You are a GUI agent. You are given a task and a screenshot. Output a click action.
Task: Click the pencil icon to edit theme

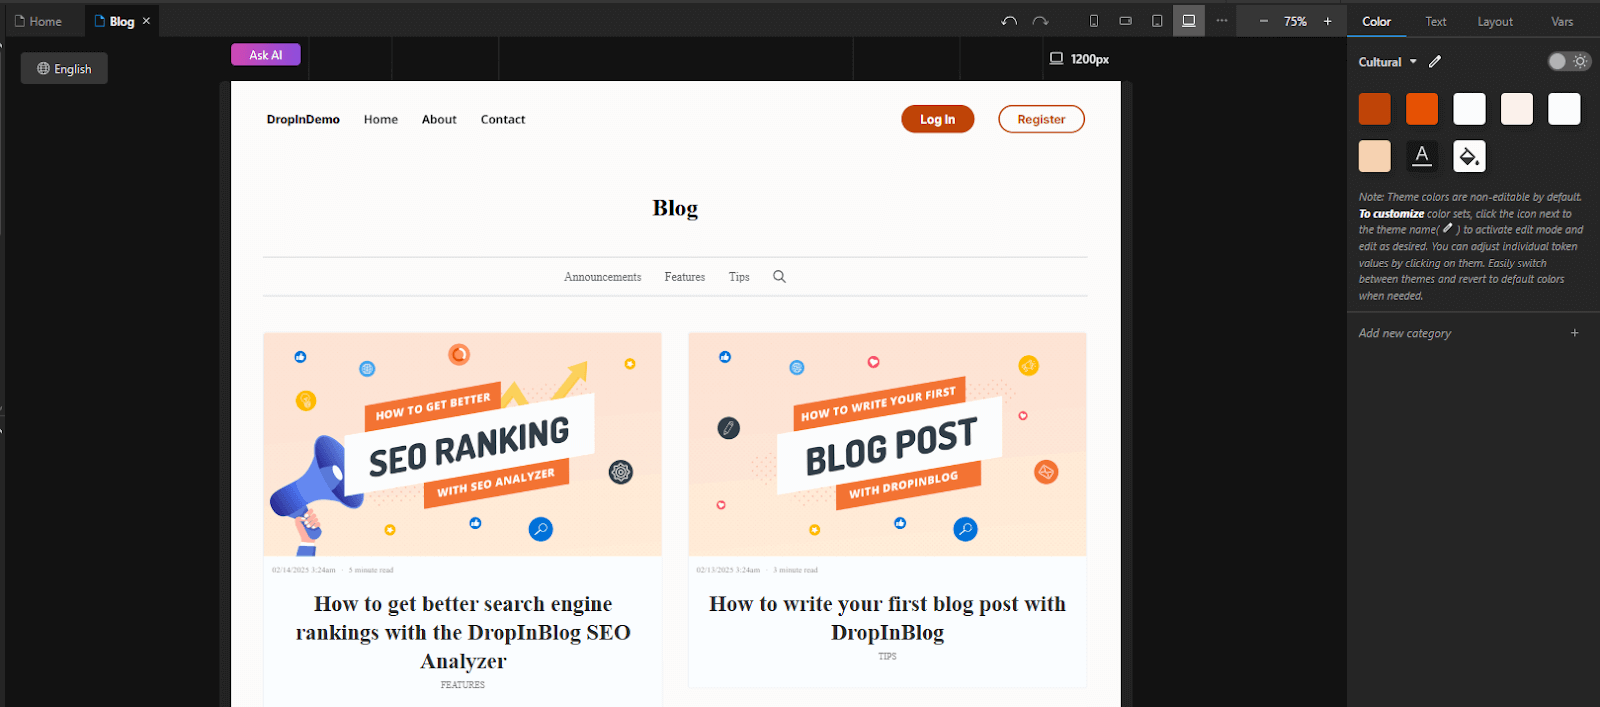(1435, 62)
